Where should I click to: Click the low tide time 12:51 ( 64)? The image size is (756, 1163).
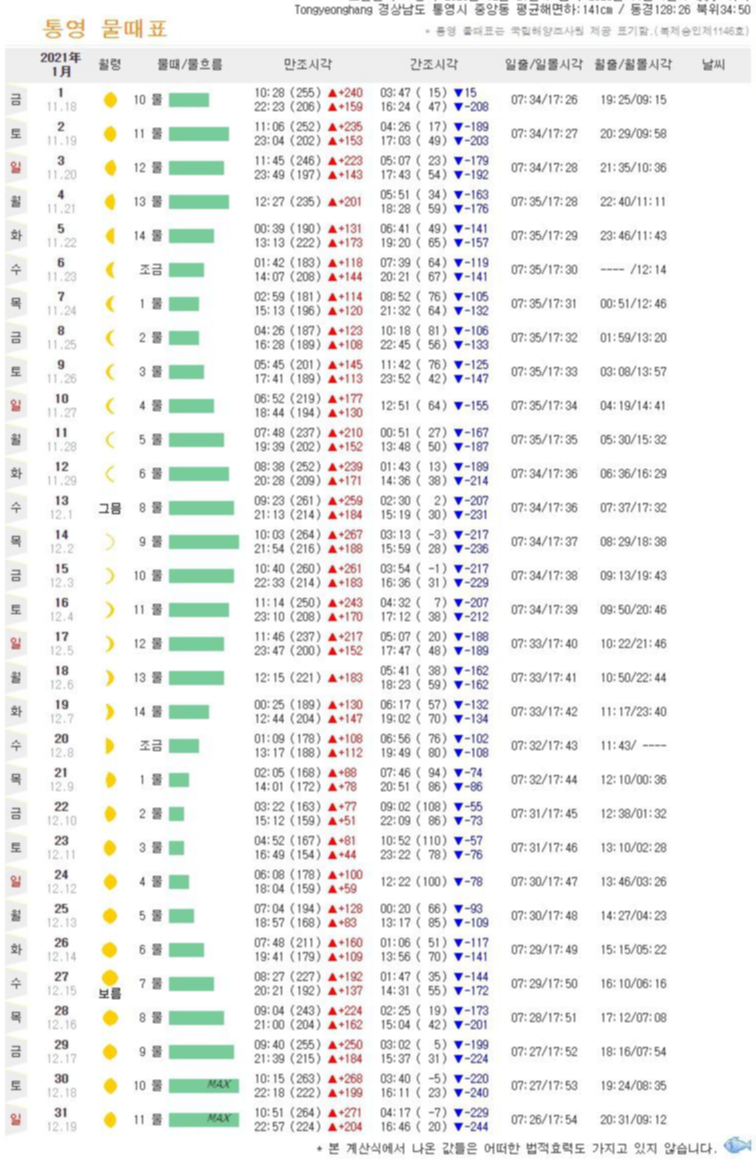click(x=414, y=406)
